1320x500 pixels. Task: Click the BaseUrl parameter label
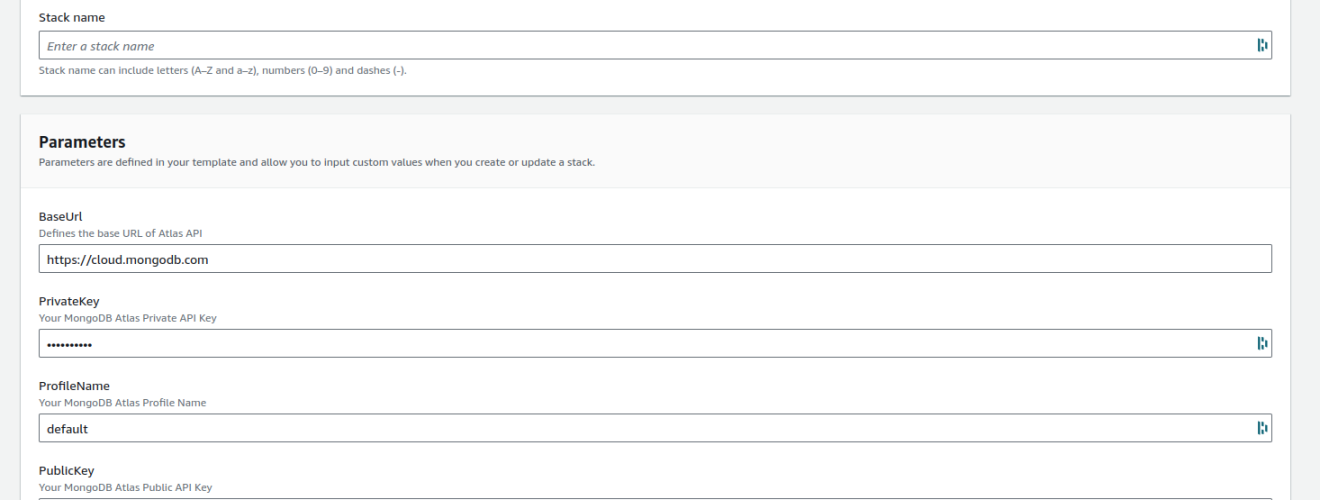pyautogui.click(x=60, y=217)
